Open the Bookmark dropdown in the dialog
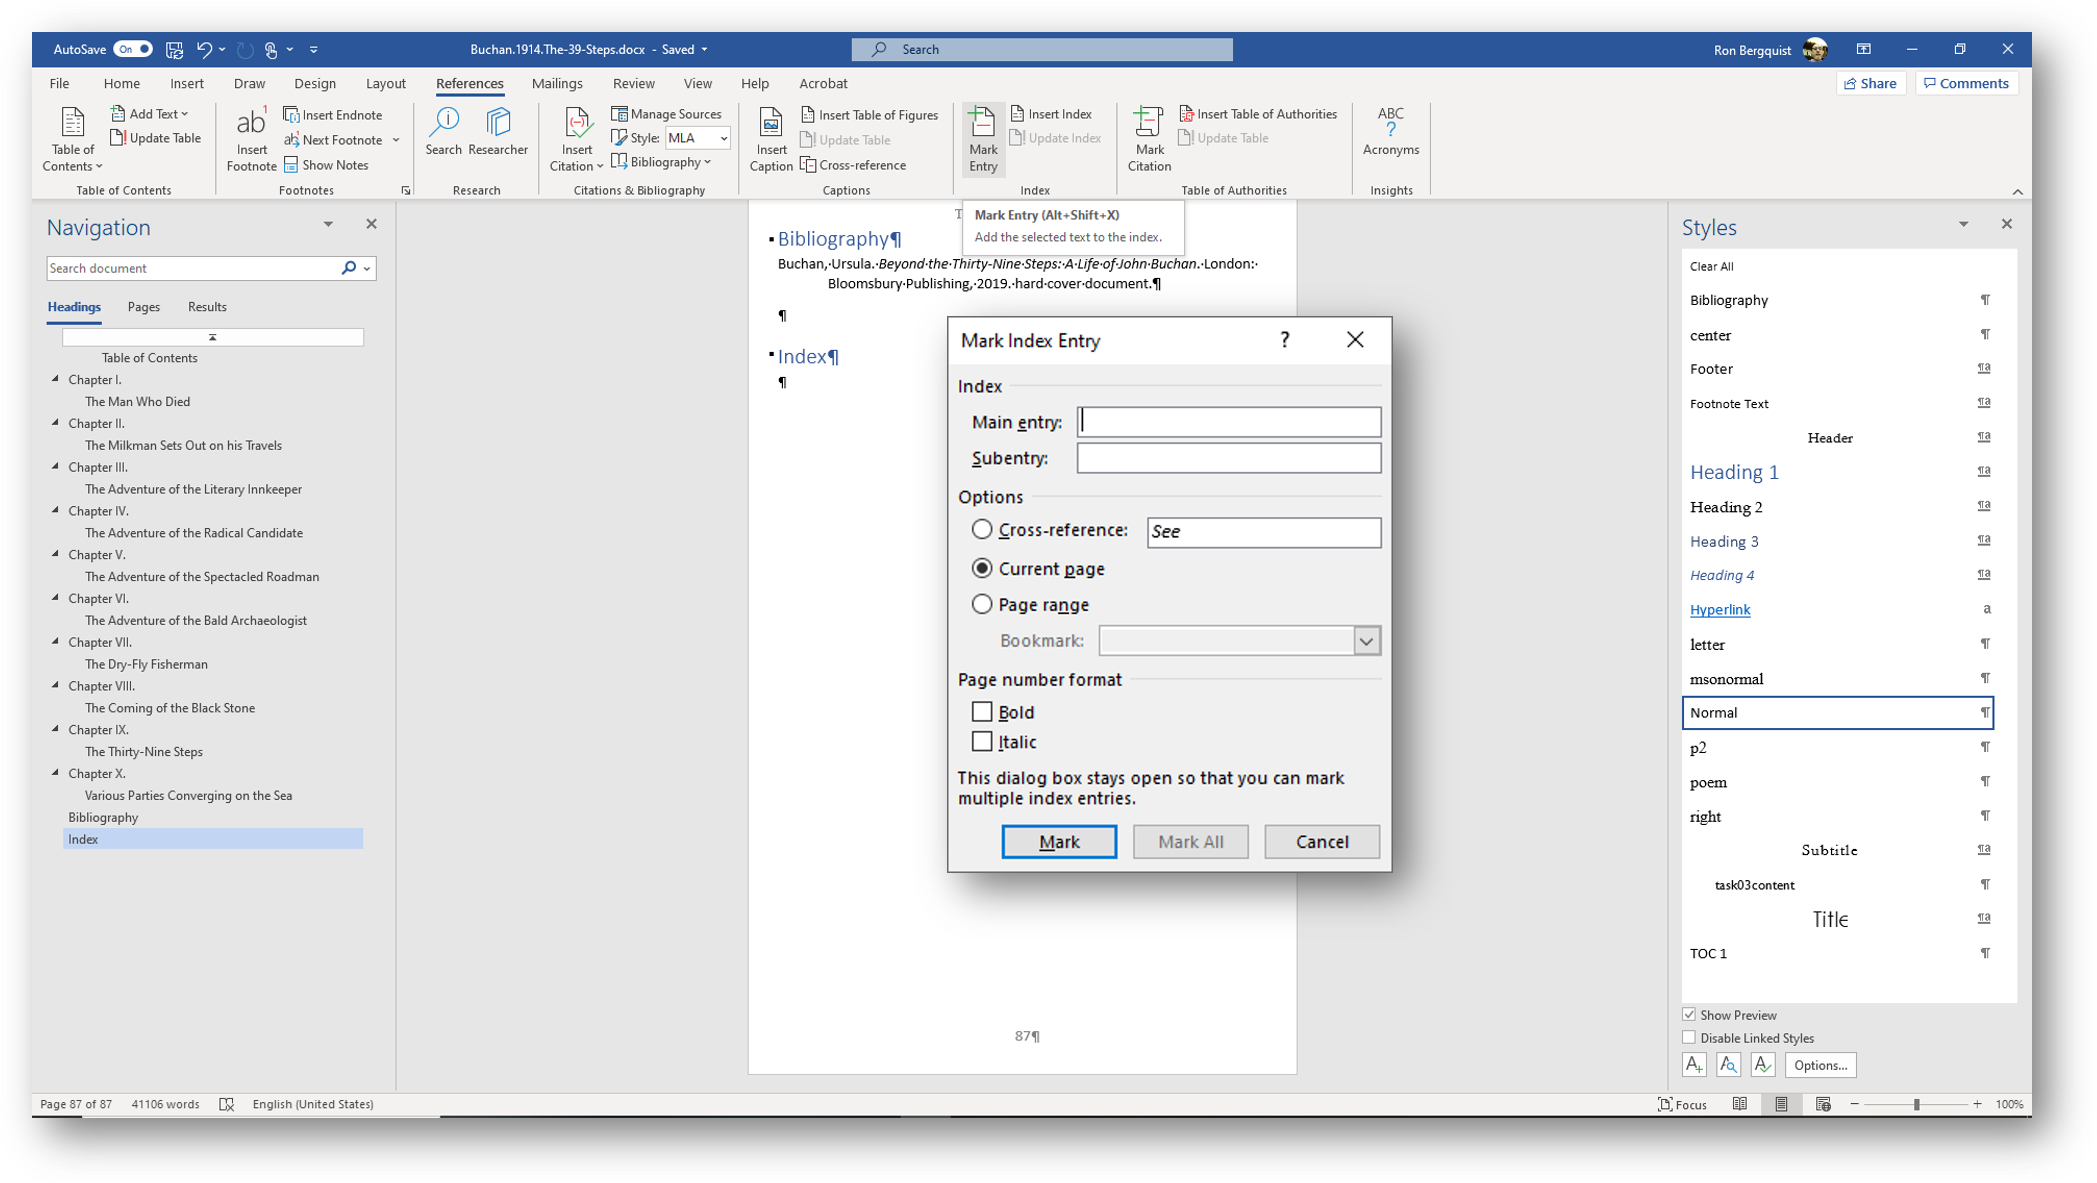Viewport: 2097px width, 1183px height. (1366, 640)
